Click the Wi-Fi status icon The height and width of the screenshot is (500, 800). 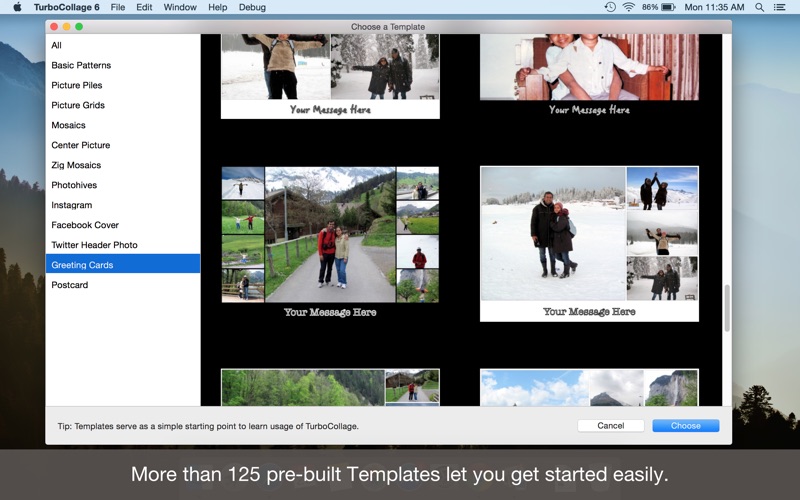point(629,7)
